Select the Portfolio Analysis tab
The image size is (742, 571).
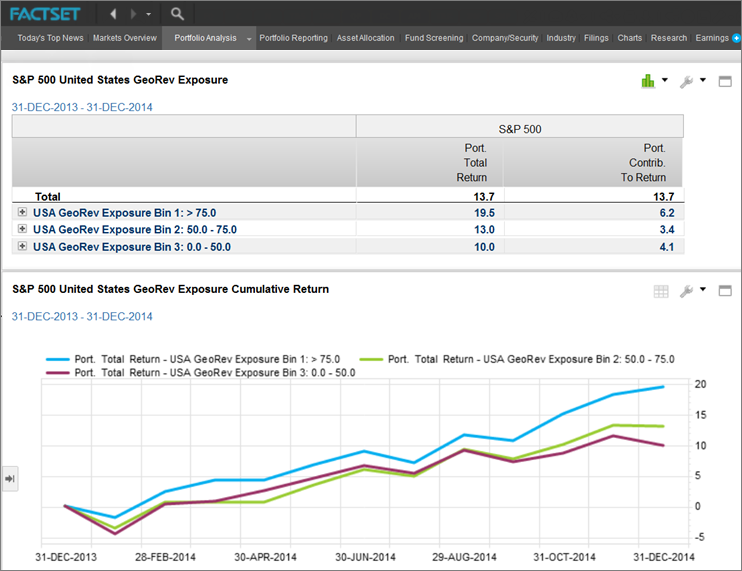[205, 38]
